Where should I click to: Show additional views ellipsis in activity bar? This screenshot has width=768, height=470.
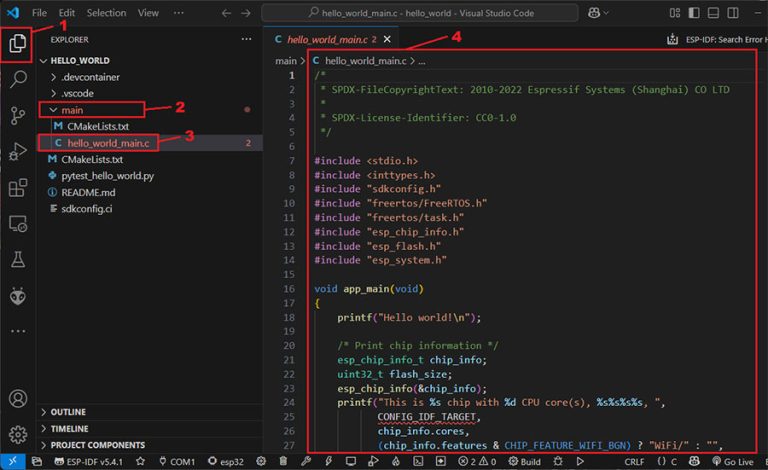(x=18, y=331)
